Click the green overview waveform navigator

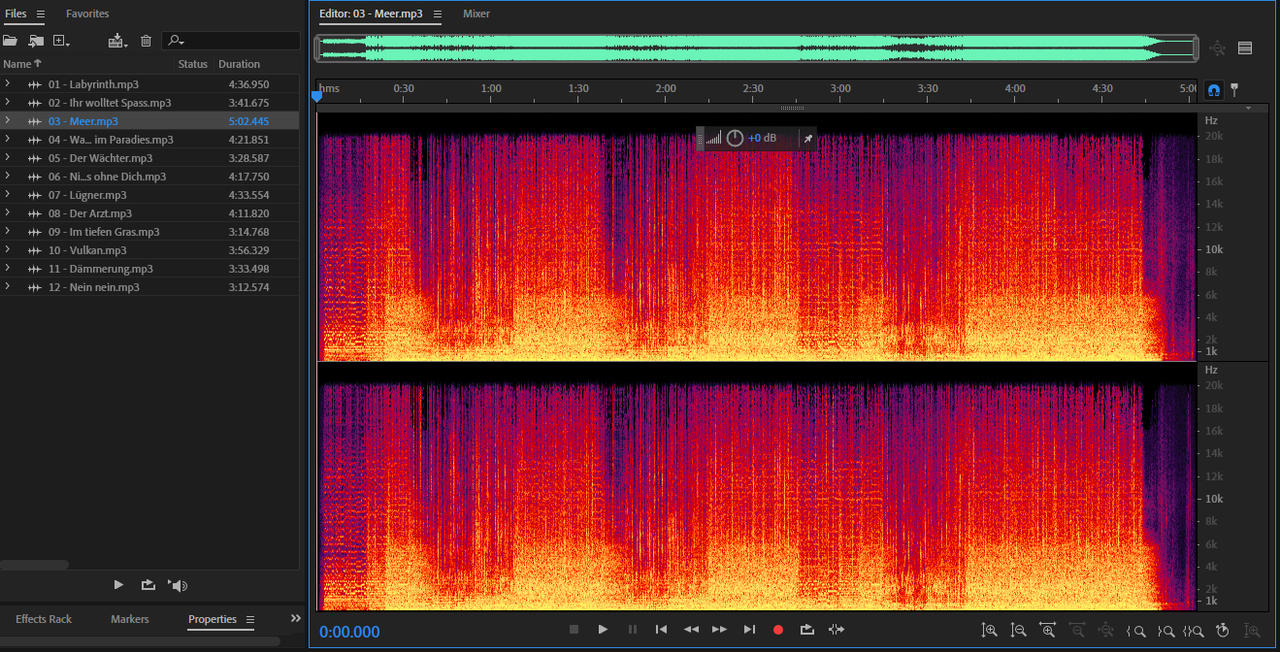(x=757, y=47)
